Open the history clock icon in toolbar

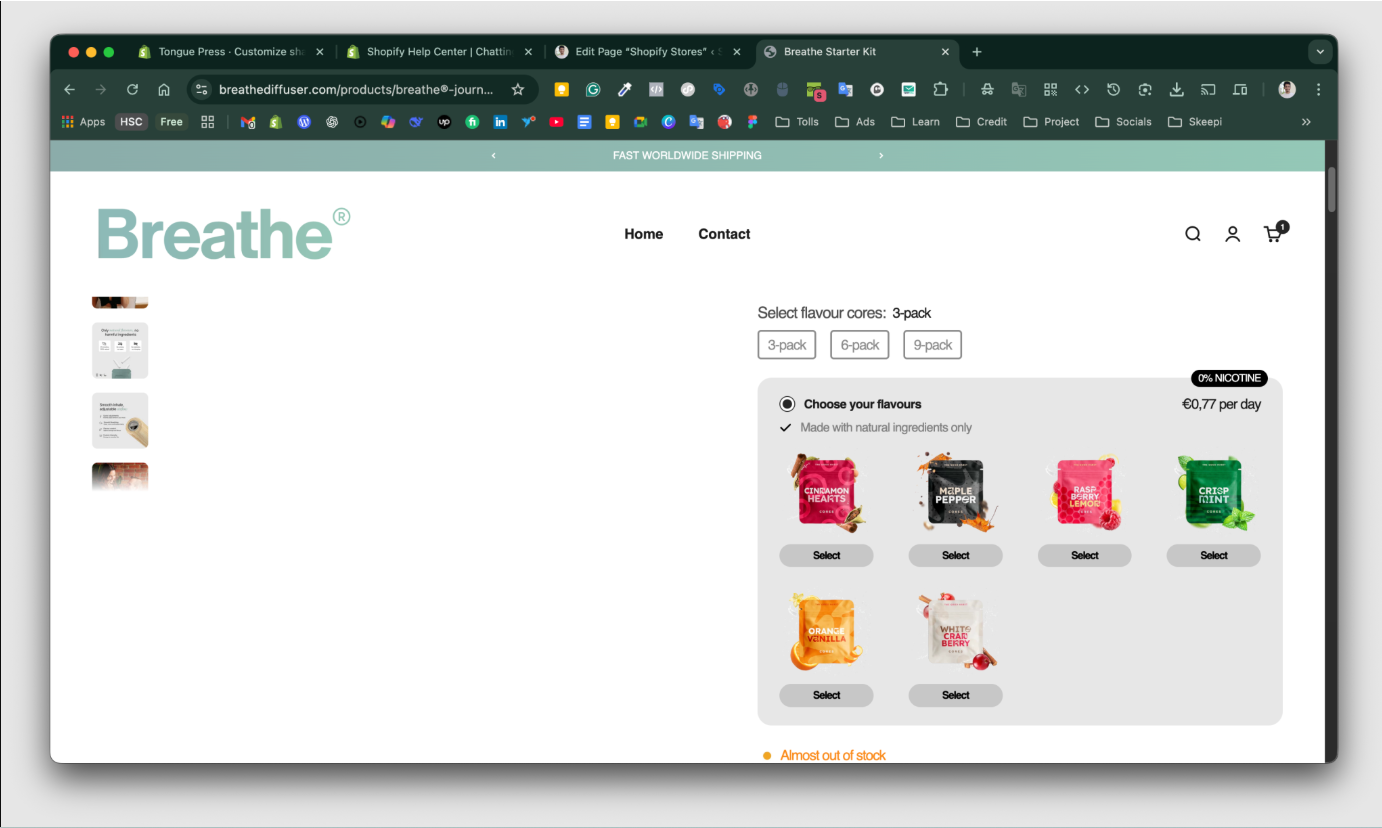pos(1113,89)
